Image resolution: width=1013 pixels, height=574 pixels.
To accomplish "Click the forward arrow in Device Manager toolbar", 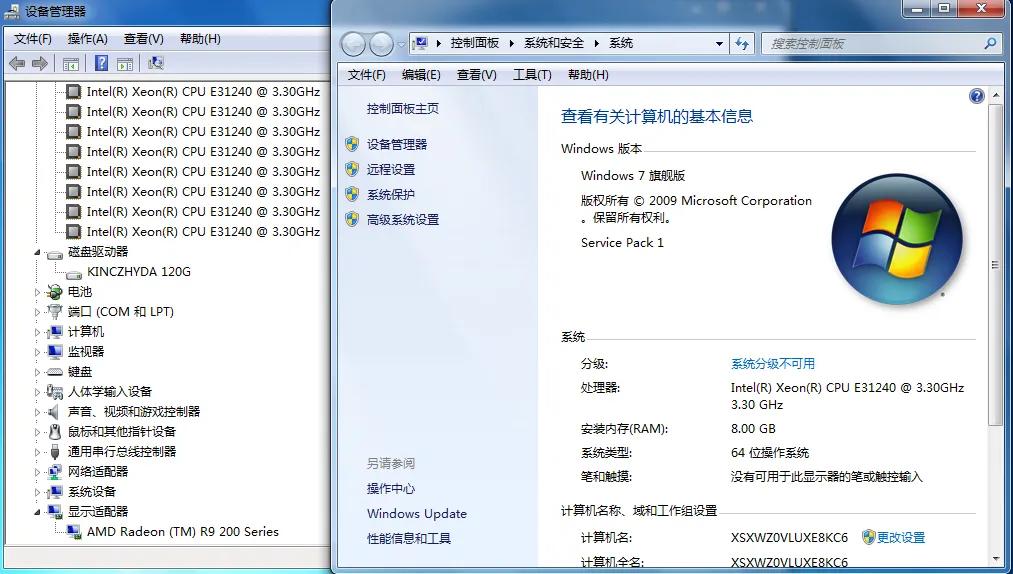I will (40, 63).
